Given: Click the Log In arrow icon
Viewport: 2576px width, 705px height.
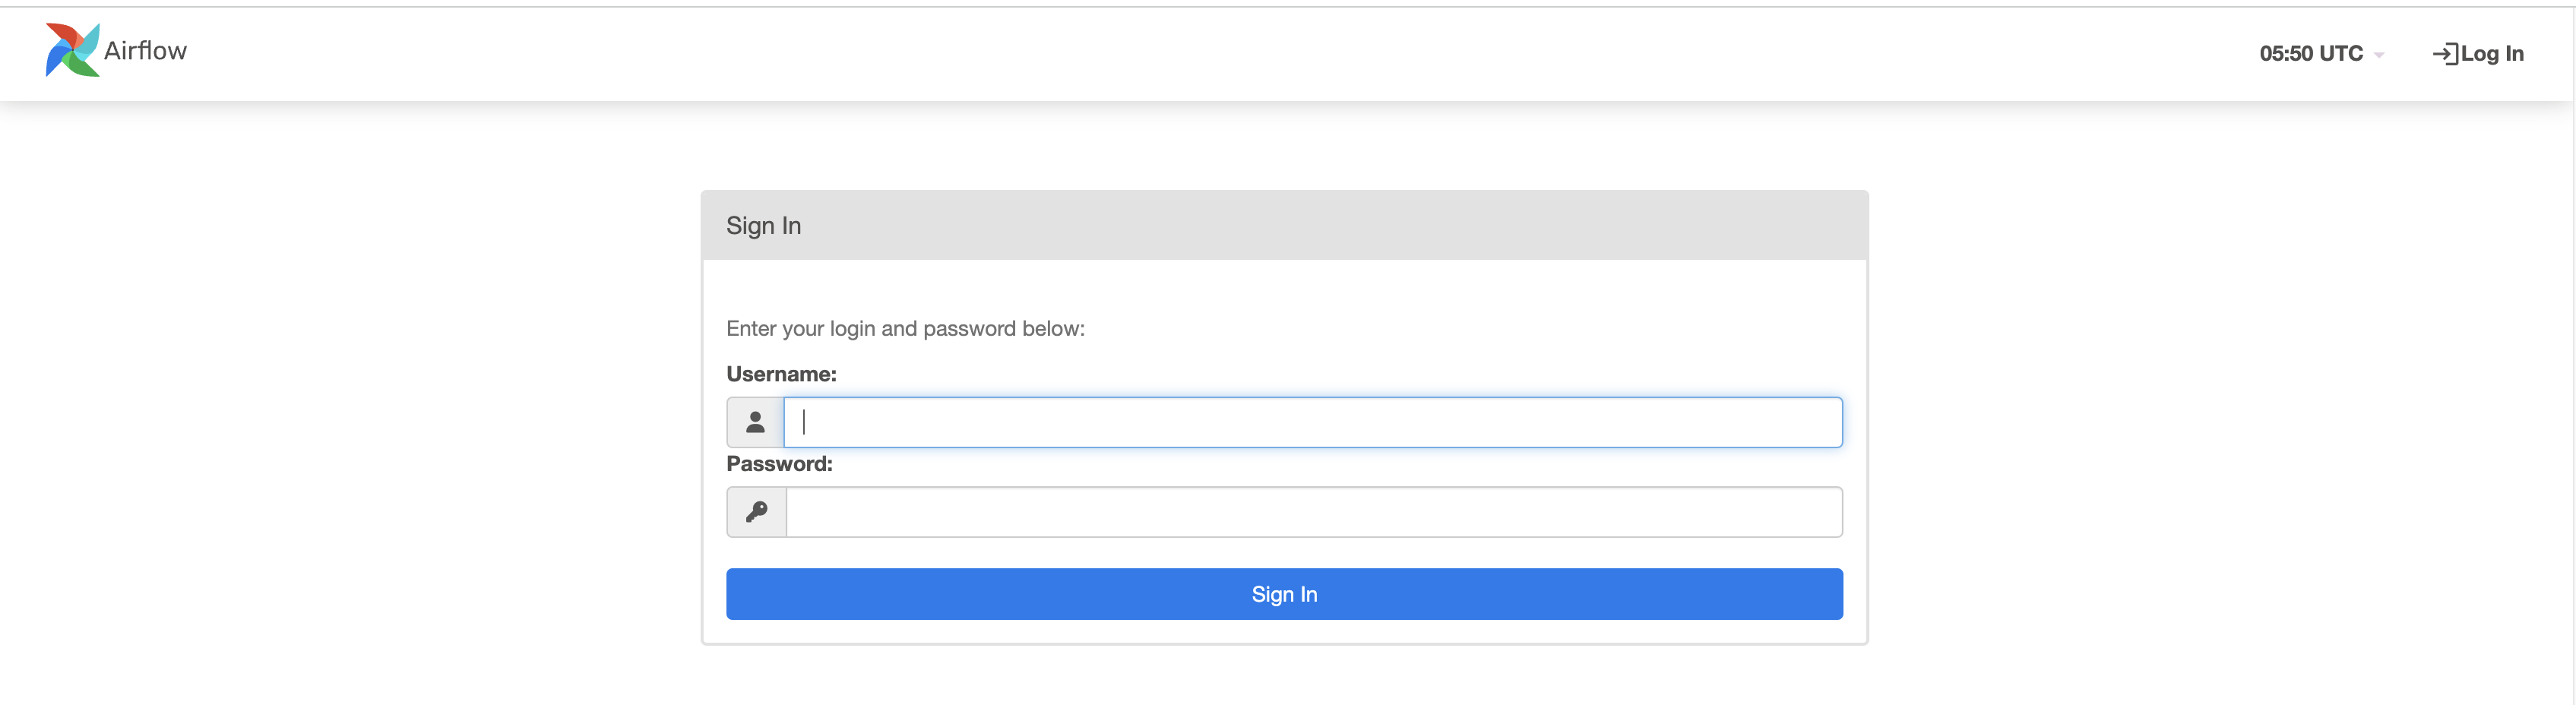Looking at the screenshot, I should 2443,54.
